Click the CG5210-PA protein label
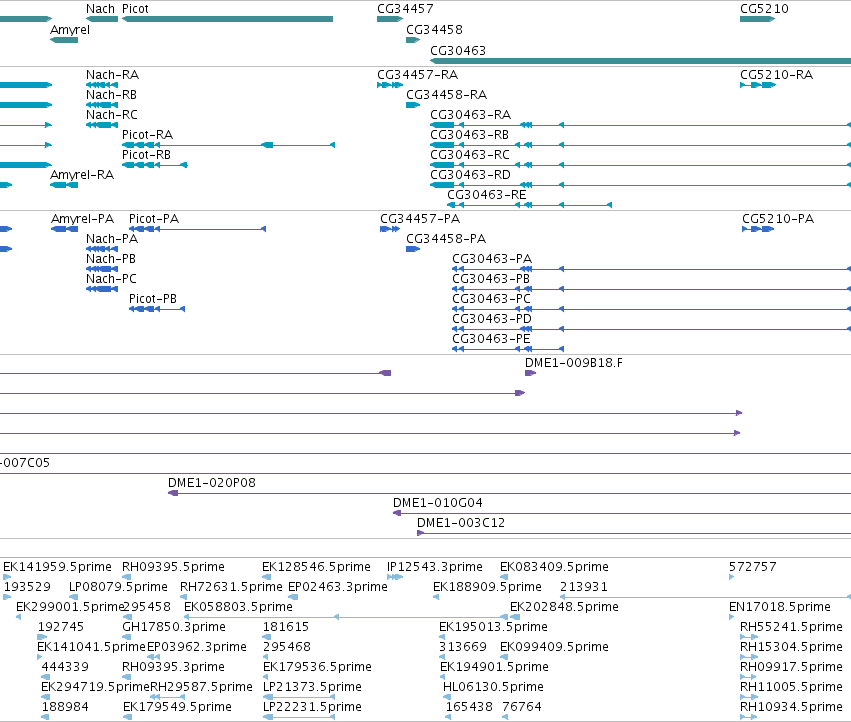Image resolution: width=851 pixels, height=722 pixels. 778,219
